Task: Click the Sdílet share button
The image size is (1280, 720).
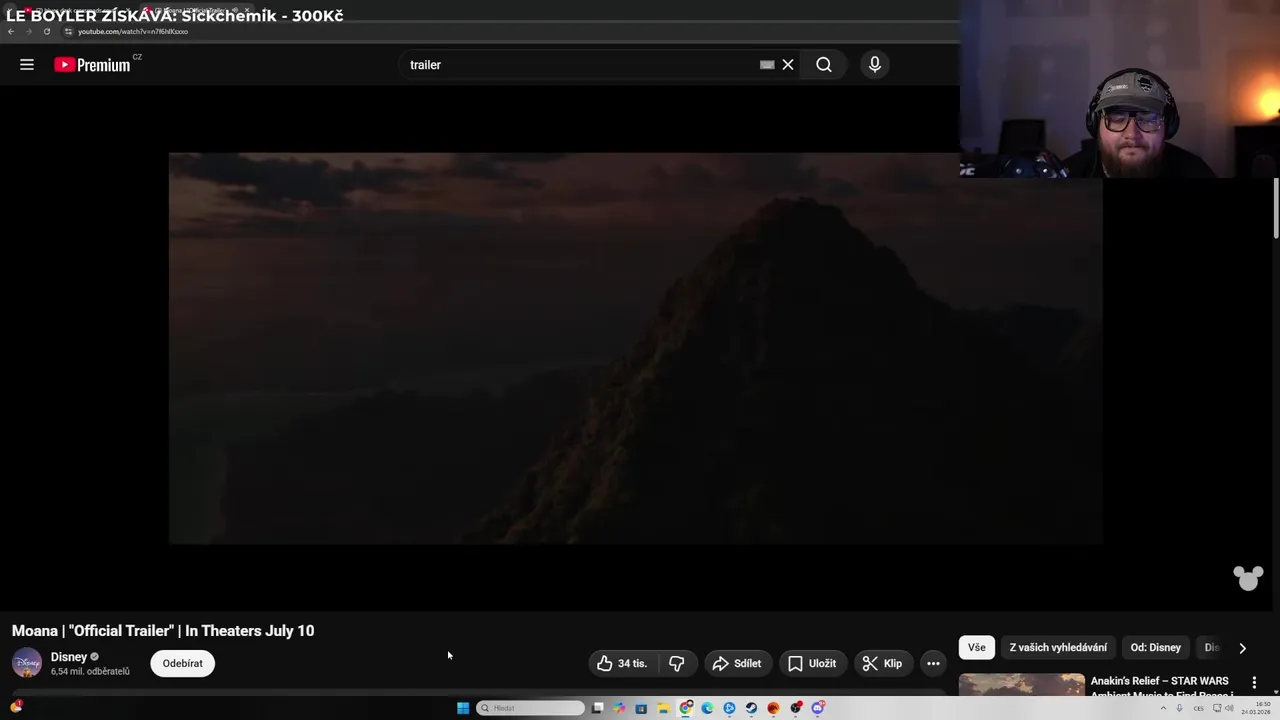Action: [x=736, y=663]
